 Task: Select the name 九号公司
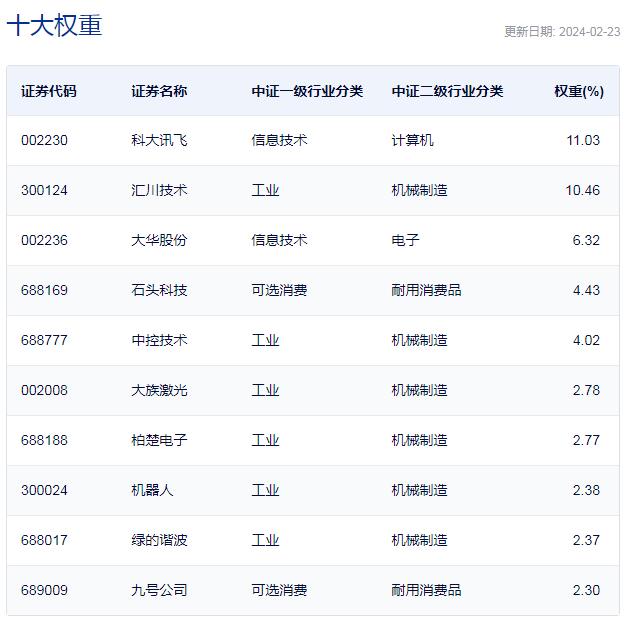159,590
